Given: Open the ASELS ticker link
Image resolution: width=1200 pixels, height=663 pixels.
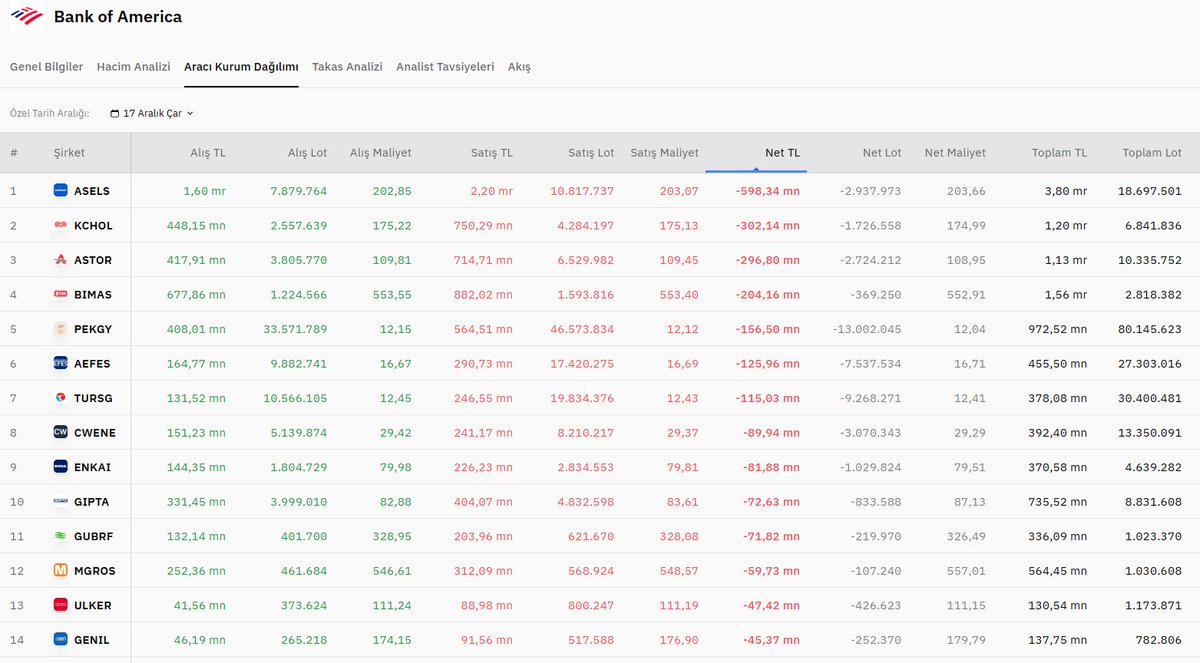Looking at the screenshot, I should (92, 191).
